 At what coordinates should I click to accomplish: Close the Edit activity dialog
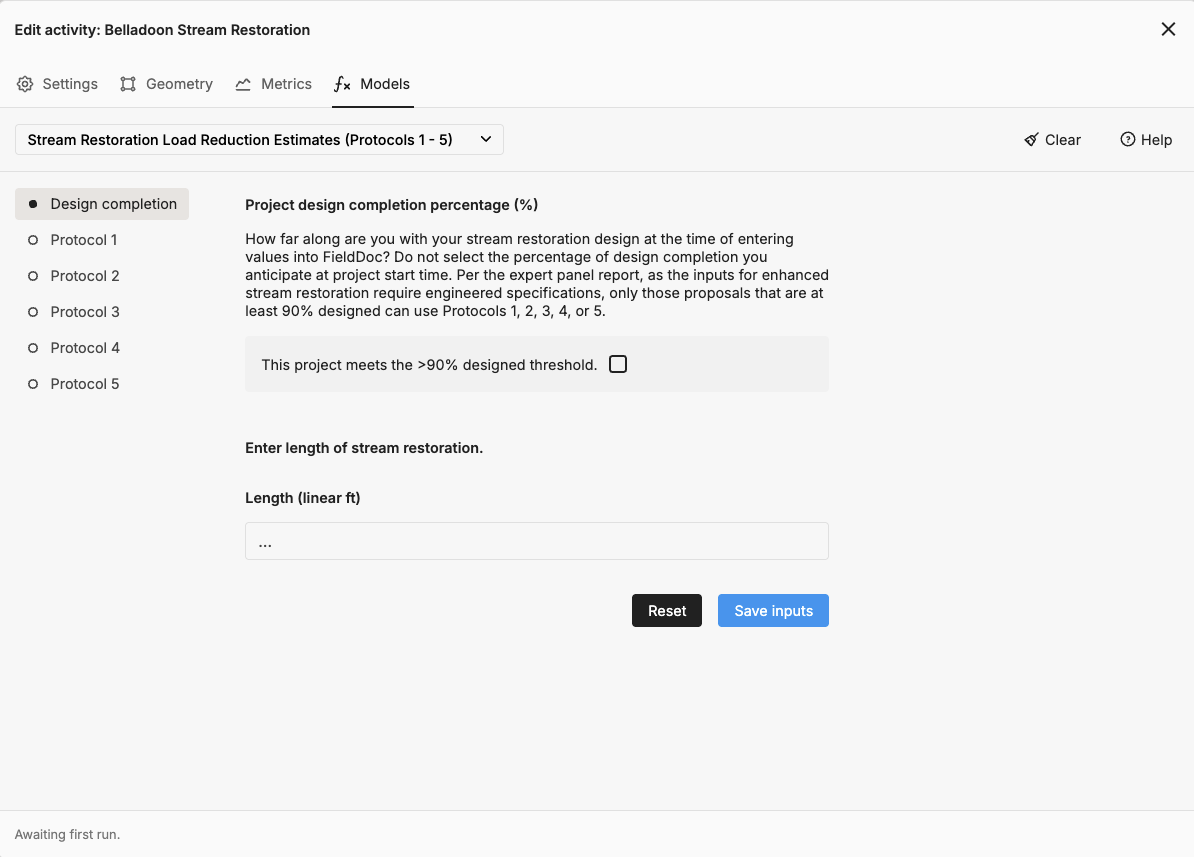point(1167,29)
